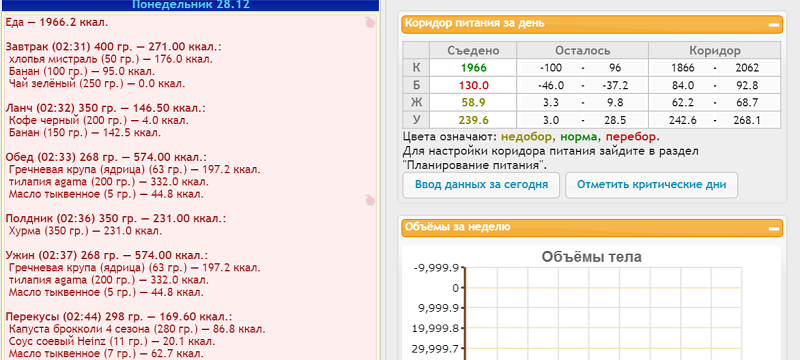Screen dimensions: 800x360
Task: Click the hand icon next to the Обед section
Action: [370, 200]
